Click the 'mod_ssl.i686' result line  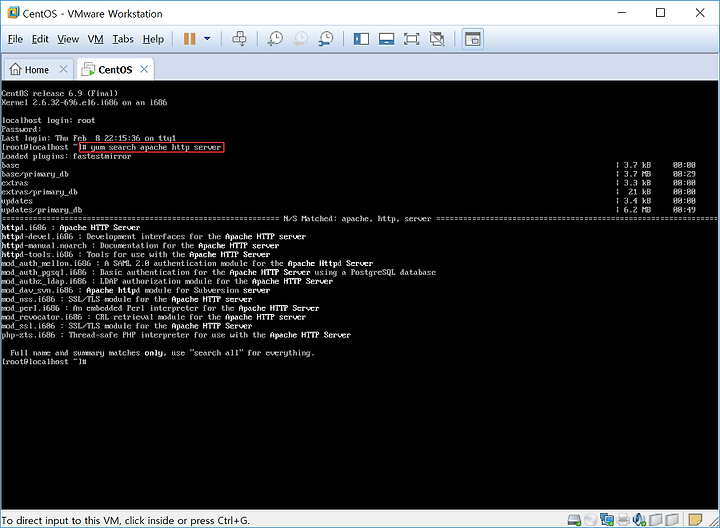point(127,326)
